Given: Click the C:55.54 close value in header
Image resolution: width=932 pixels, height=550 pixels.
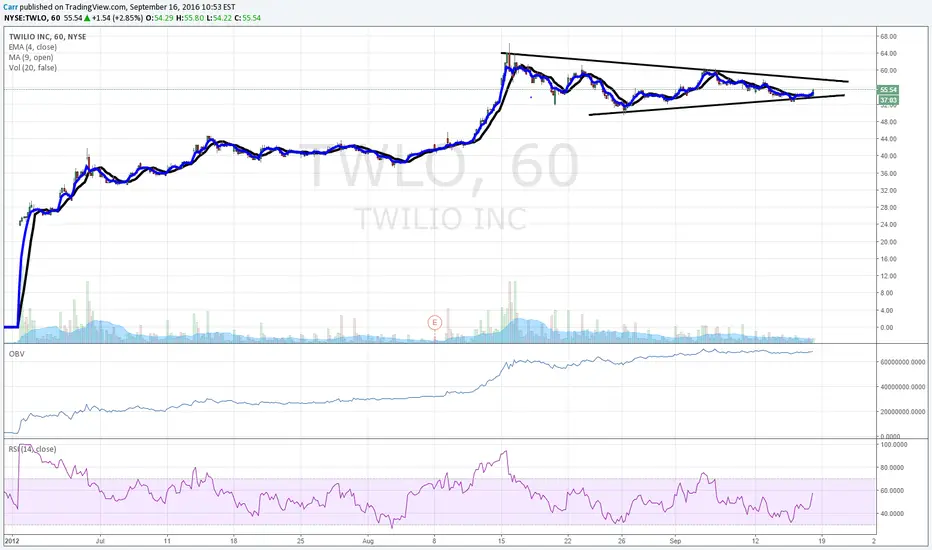Looking at the screenshot, I should coord(248,18).
